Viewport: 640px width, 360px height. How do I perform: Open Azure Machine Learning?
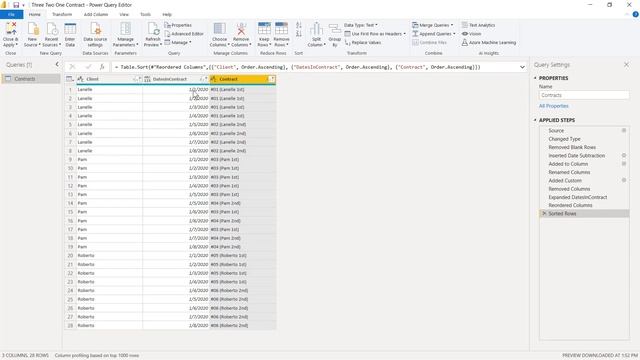click(x=489, y=42)
